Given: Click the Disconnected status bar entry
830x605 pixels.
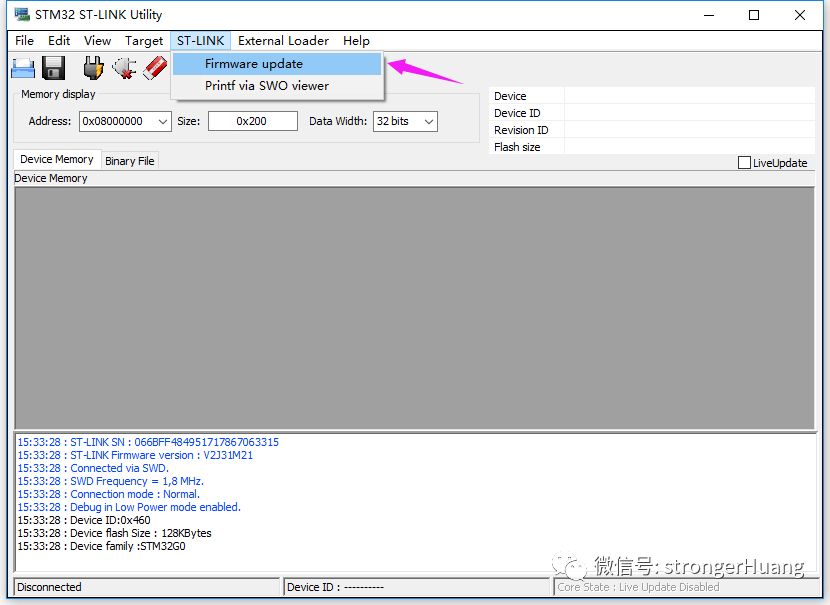Looking at the screenshot, I should (146, 587).
